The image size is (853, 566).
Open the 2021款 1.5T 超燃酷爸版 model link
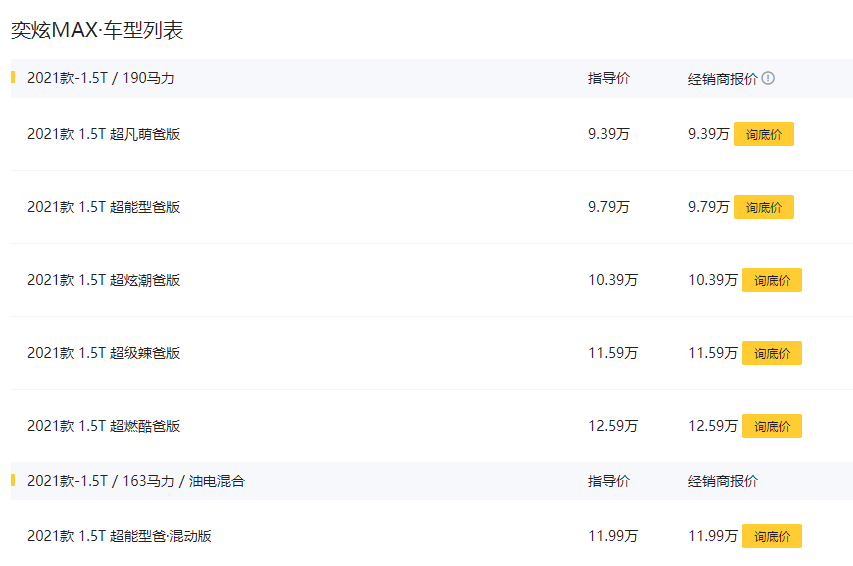[x=103, y=426]
